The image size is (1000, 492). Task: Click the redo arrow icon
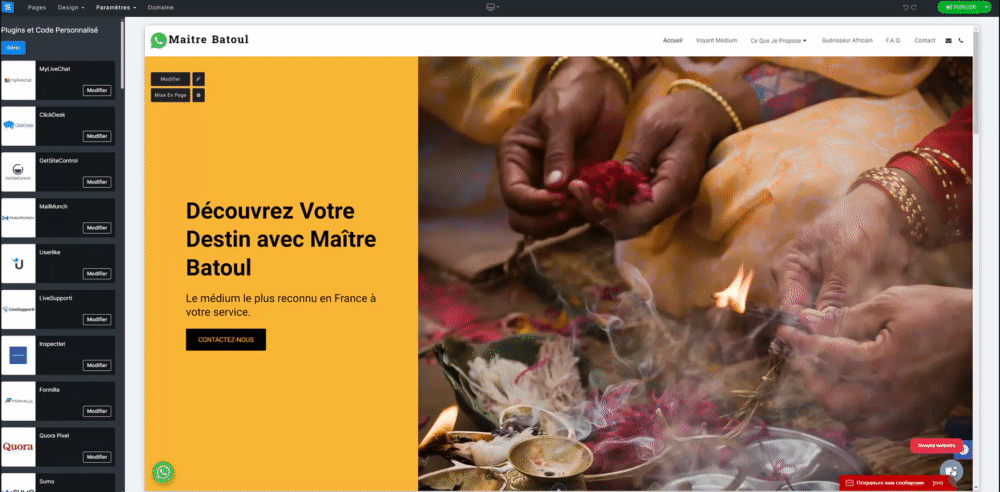pos(913,7)
